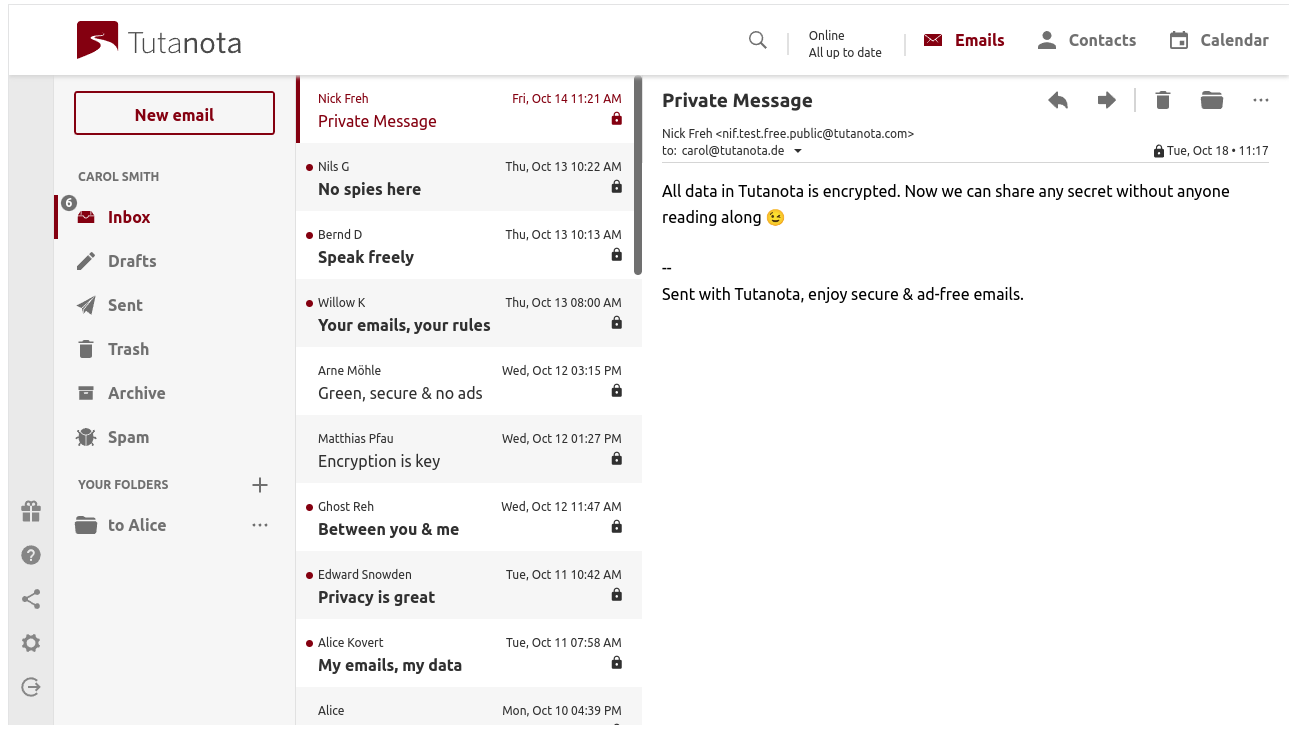Click the lock icon on 'Encryption is key'
This screenshot has width=1297, height=730.
(x=616, y=459)
